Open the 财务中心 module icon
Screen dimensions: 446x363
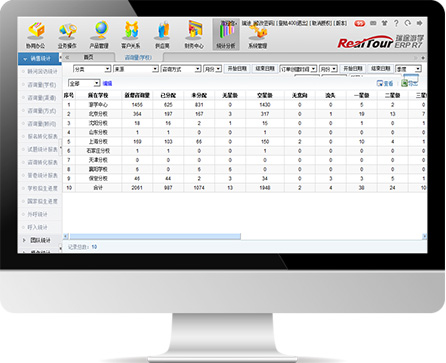click(x=194, y=35)
